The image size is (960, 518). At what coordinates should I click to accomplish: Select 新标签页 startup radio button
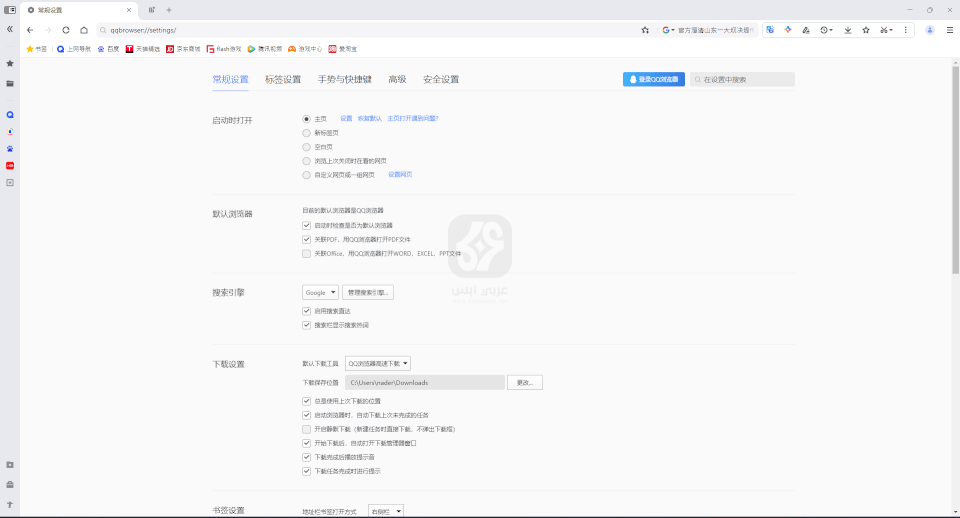click(306, 133)
